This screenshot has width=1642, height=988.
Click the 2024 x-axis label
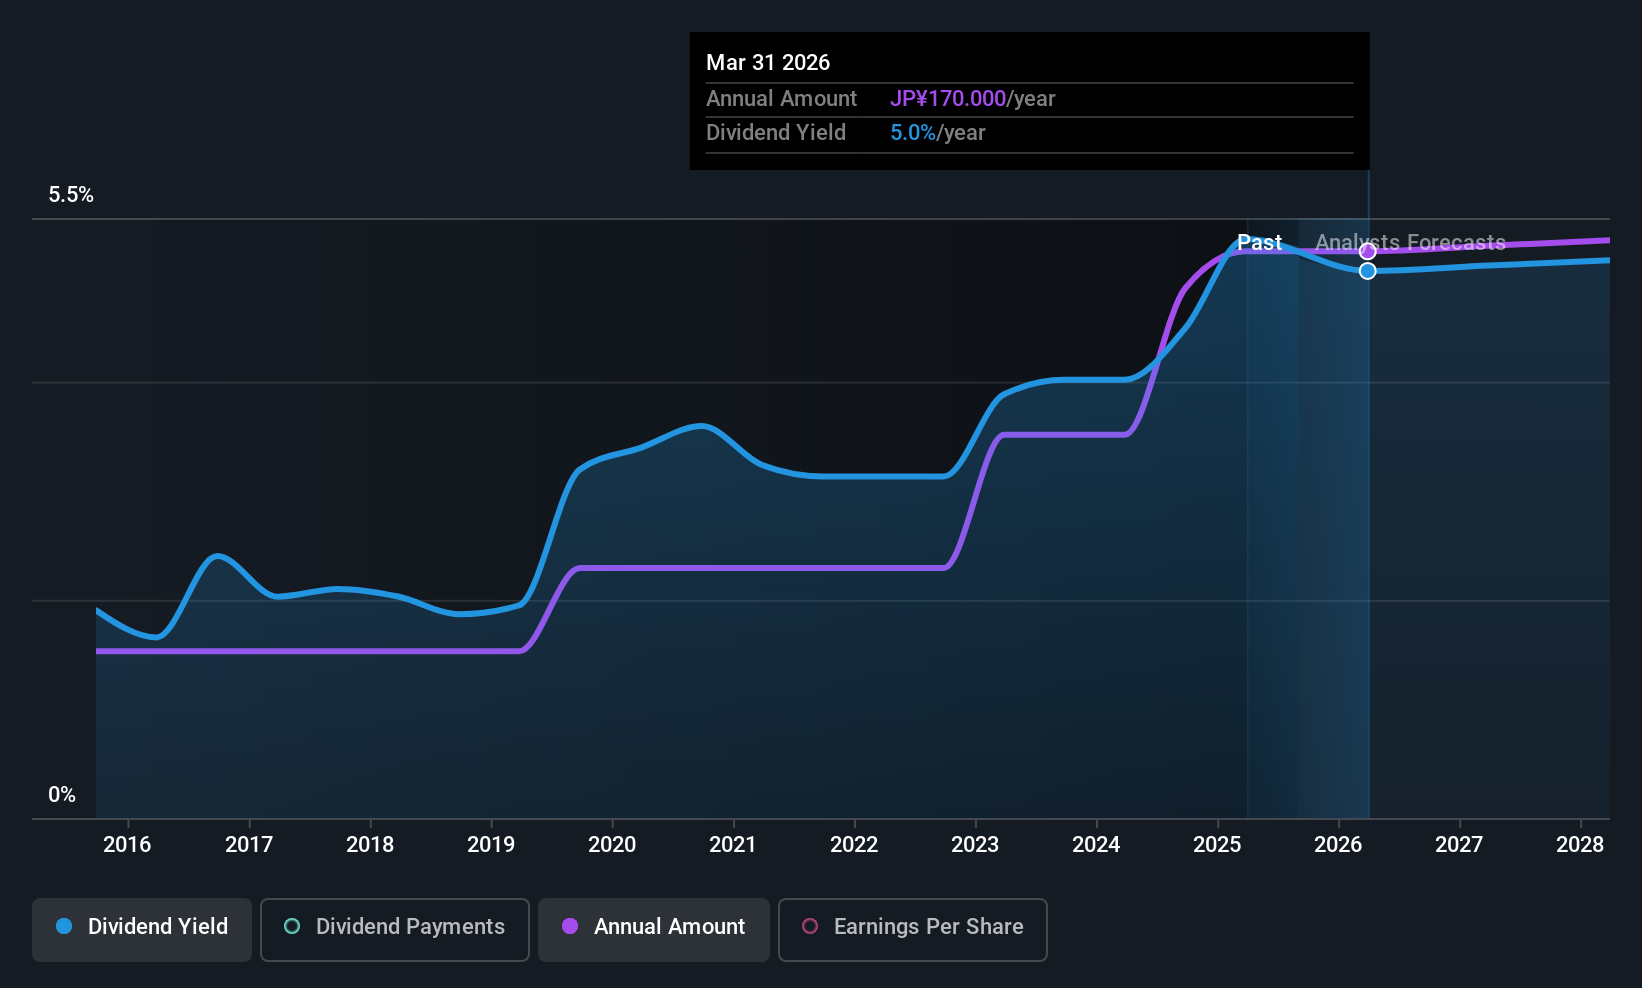[x=1096, y=845]
